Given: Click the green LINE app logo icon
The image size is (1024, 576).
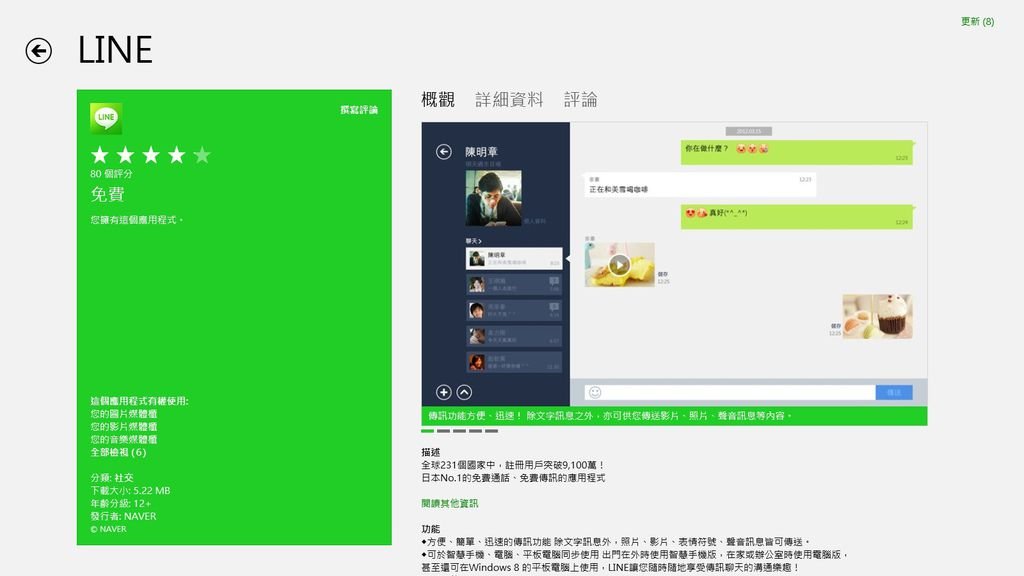Looking at the screenshot, I should [106, 118].
